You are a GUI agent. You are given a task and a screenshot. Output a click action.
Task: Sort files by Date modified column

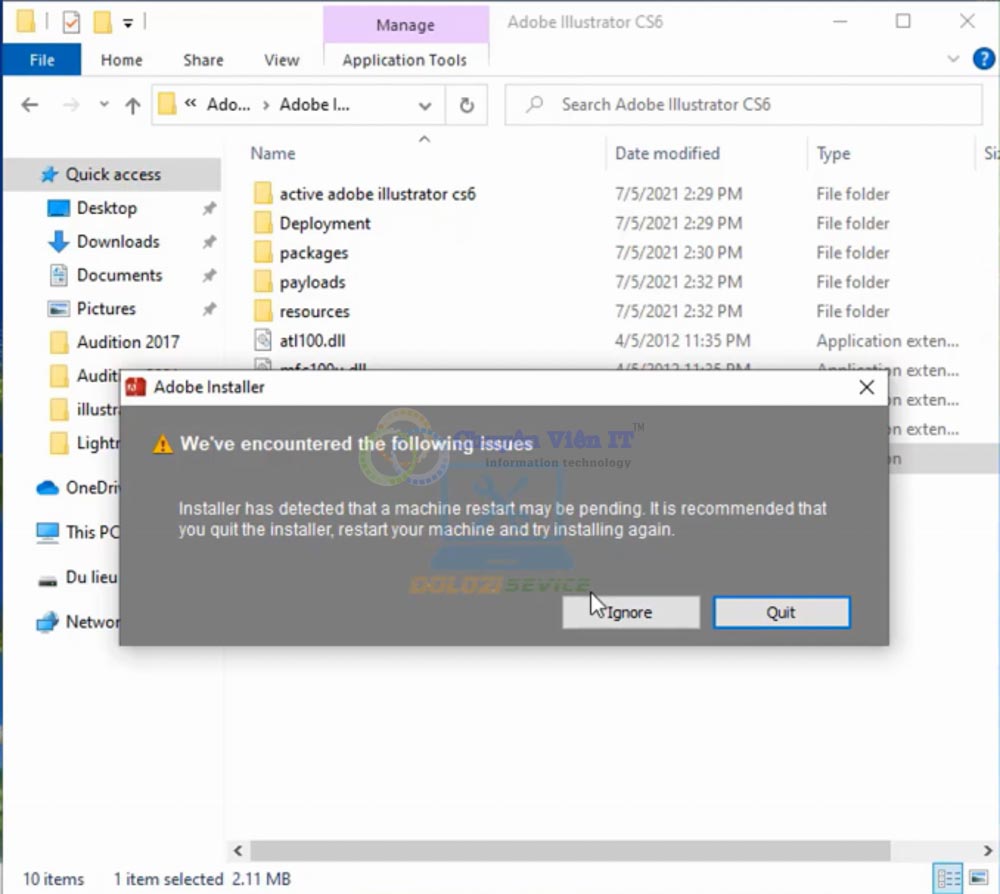coord(667,153)
